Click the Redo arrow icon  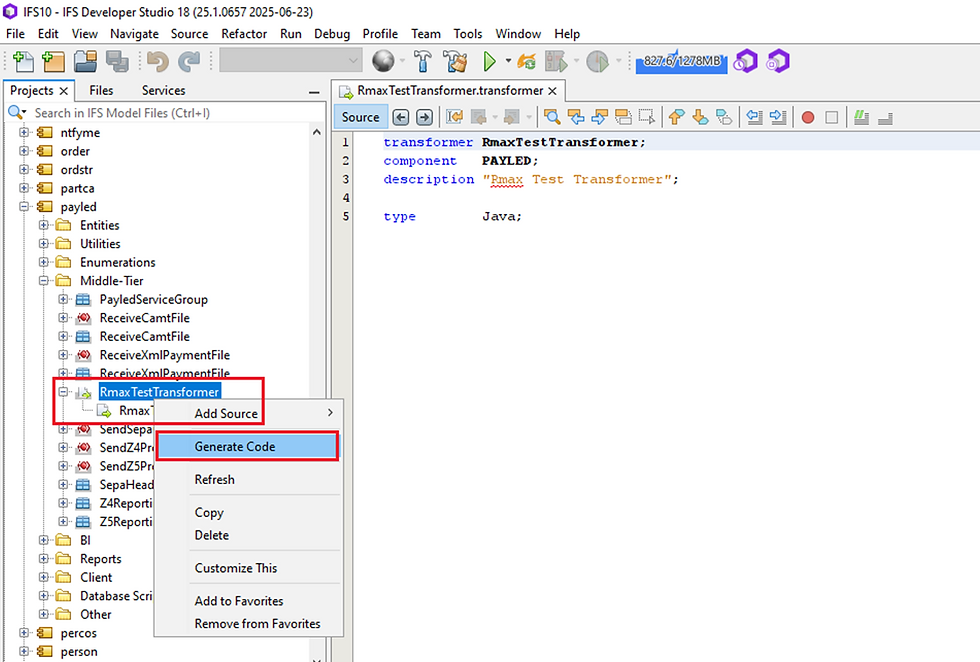[x=189, y=61]
